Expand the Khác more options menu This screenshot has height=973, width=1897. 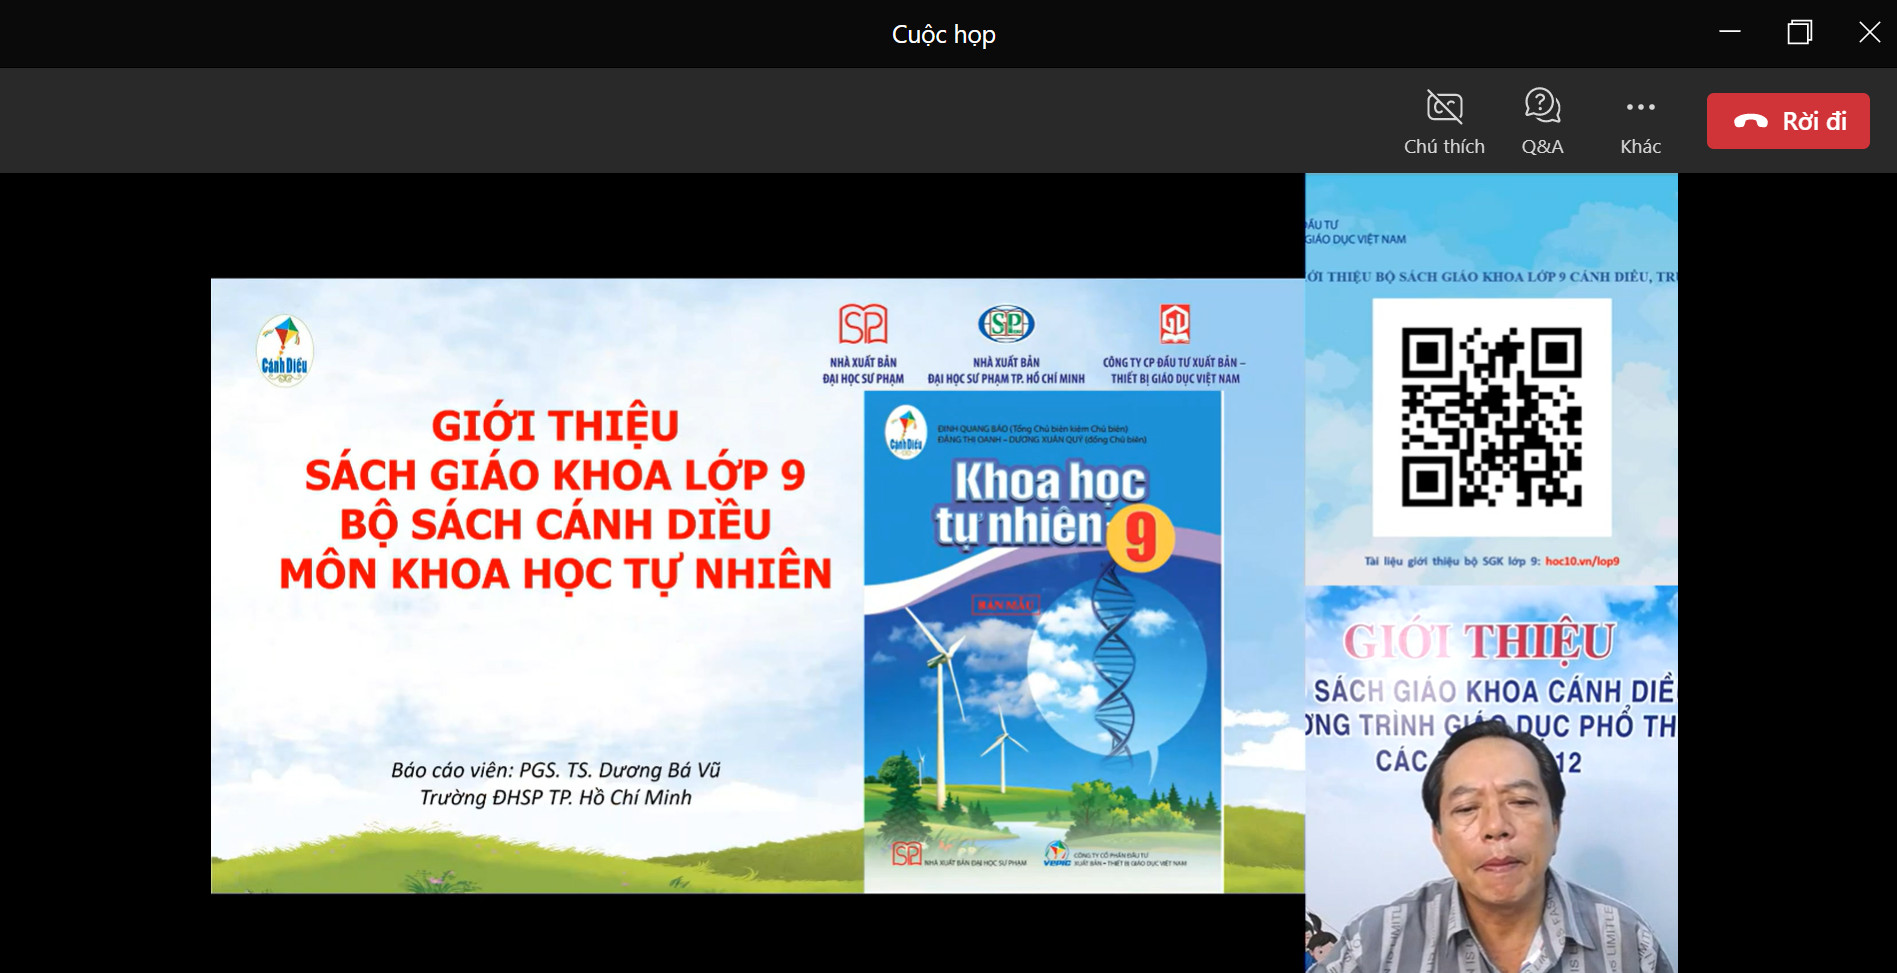click(x=1640, y=107)
